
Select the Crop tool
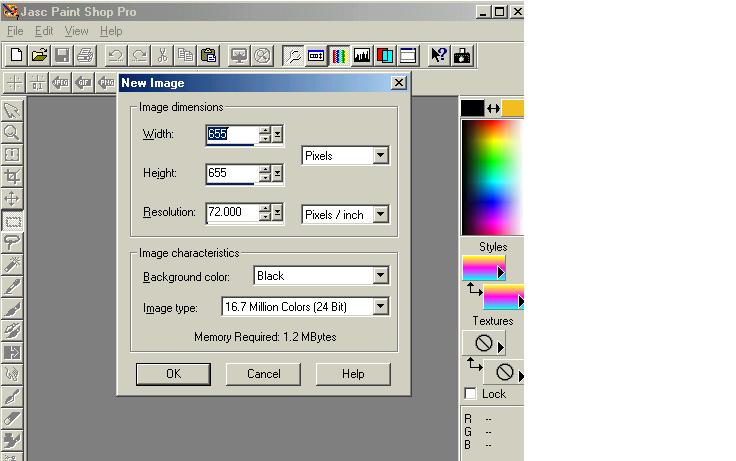click(12, 176)
